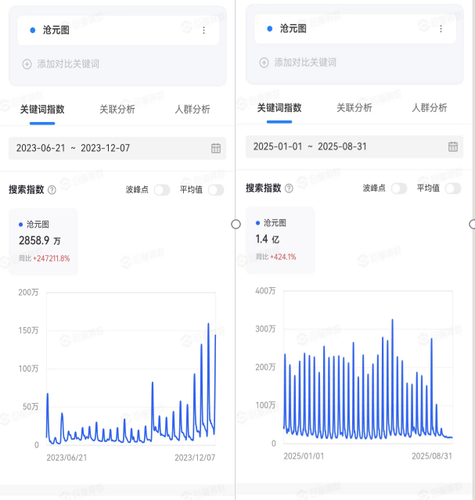Open the 2023-06-21 ~ 2023-12-07 date range field

(x=117, y=148)
